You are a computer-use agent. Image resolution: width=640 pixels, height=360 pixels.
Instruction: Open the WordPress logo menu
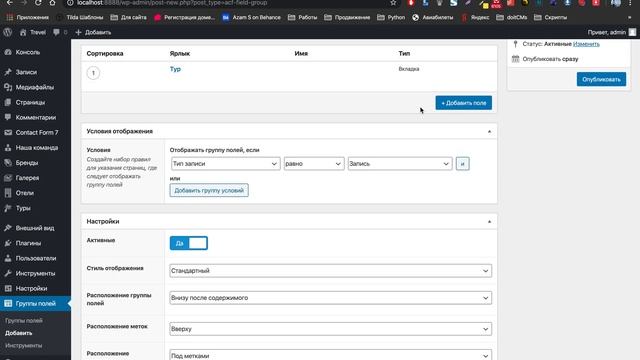(8, 32)
